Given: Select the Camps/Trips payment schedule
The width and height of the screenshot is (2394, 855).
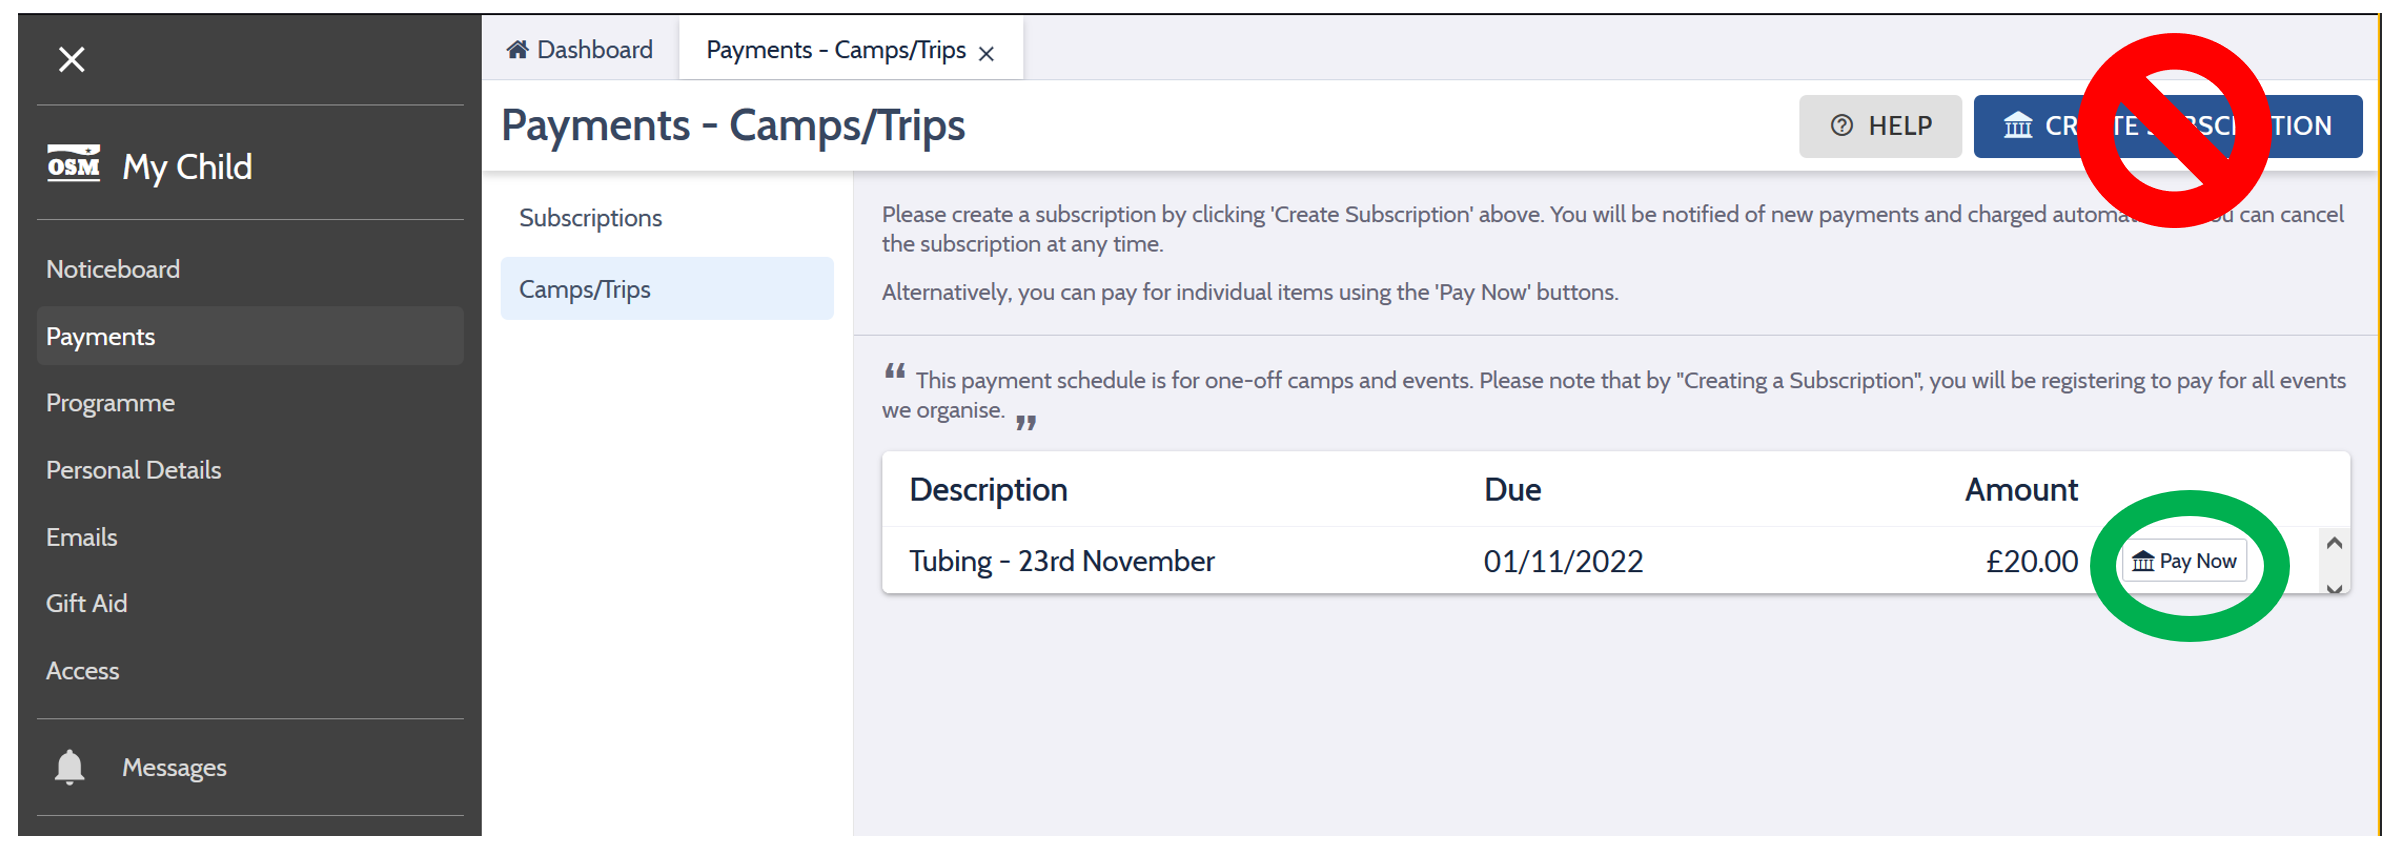Looking at the screenshot, I should click(x=585, y=289).
